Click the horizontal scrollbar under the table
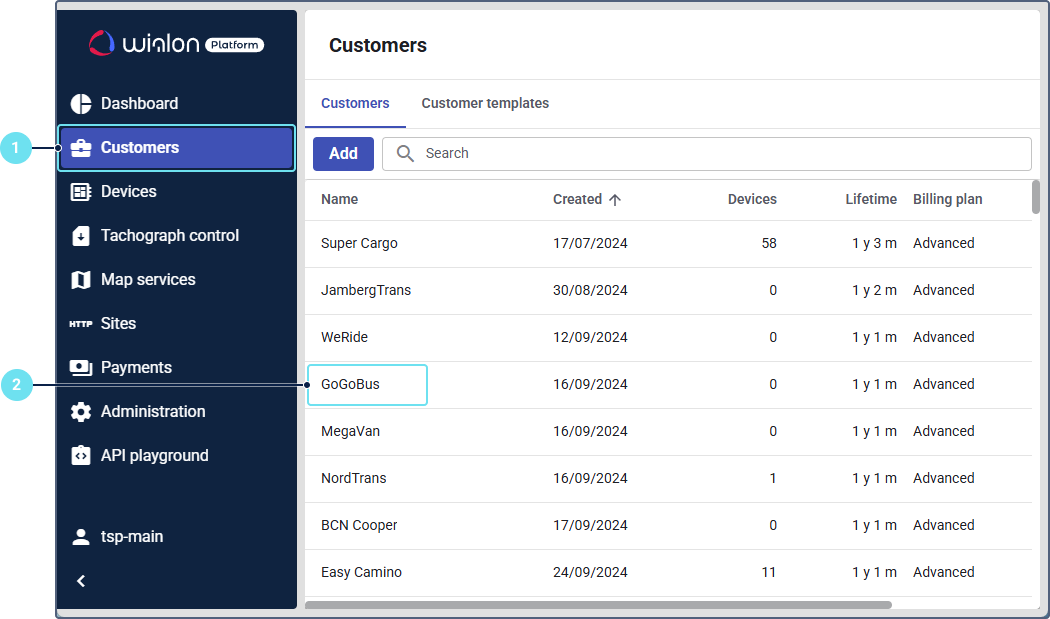 pyautogui.click(x=598, y=605)
